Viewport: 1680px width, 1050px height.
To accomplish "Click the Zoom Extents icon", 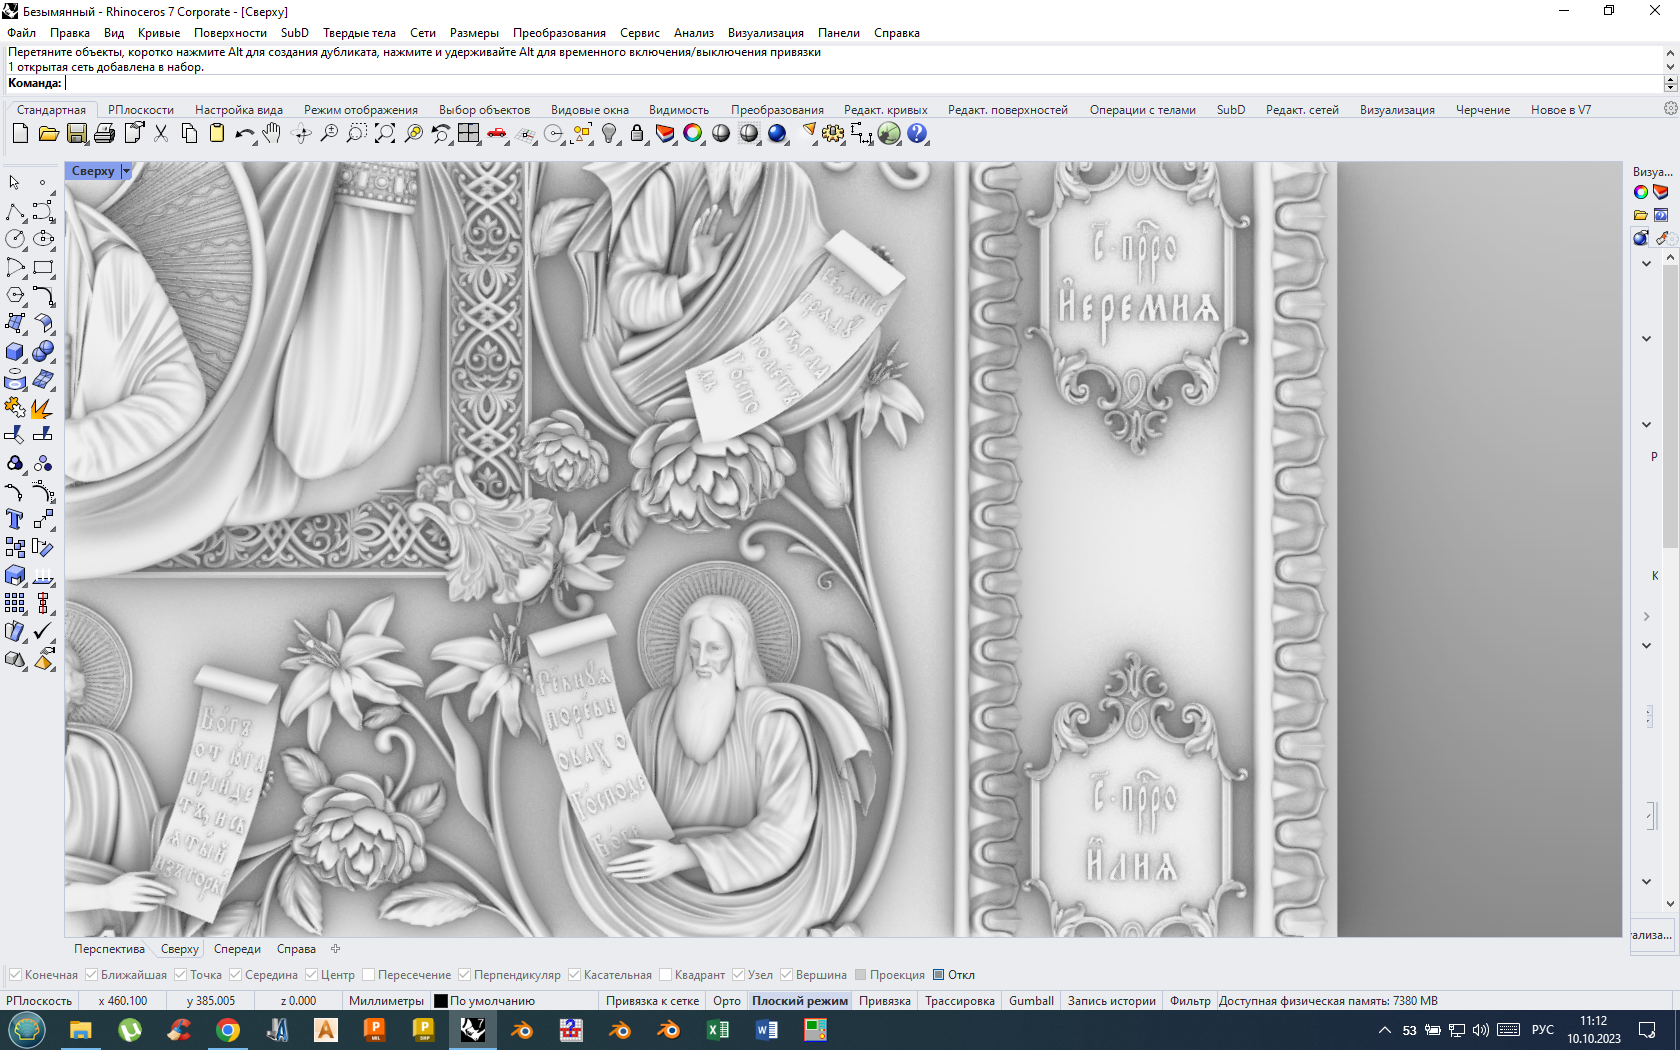I will (385, 133).
